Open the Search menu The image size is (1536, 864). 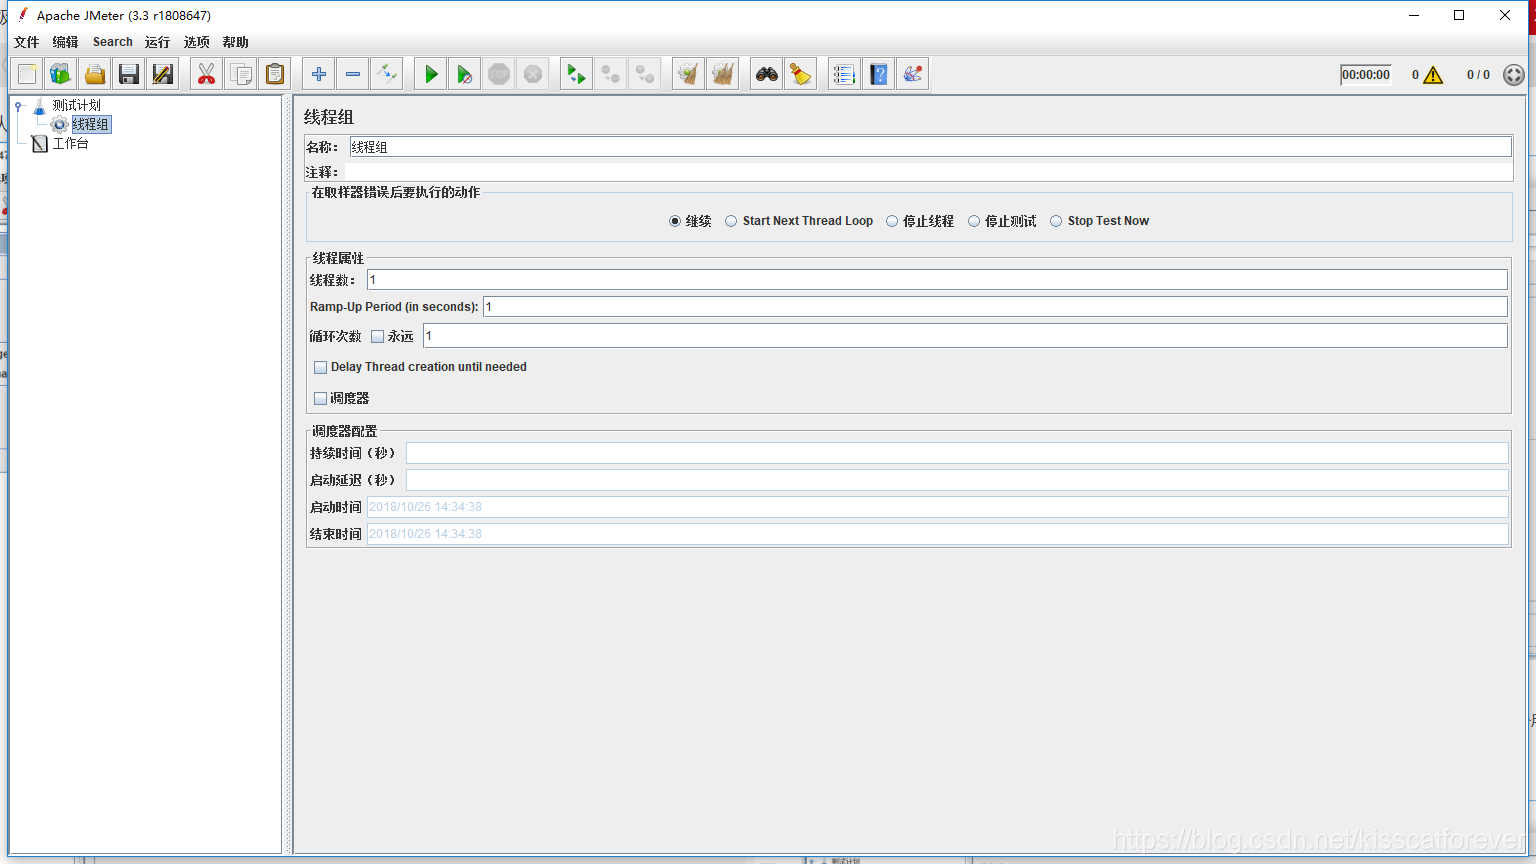point(113,42)
